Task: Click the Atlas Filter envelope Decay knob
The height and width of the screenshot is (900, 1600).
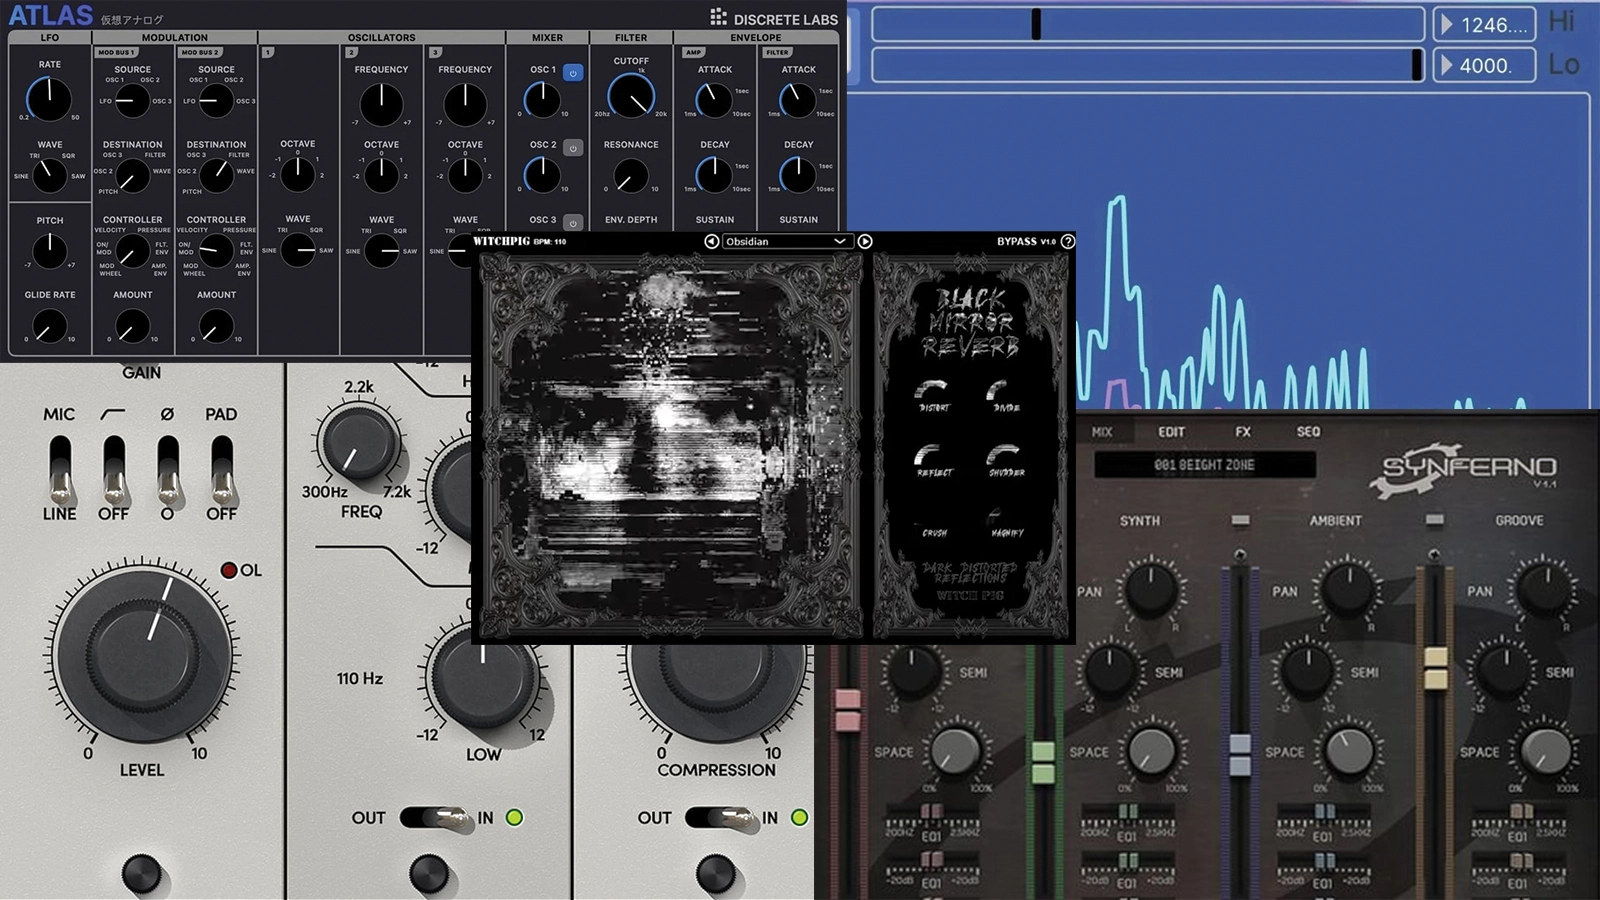Action: click(x=798, y=175)
